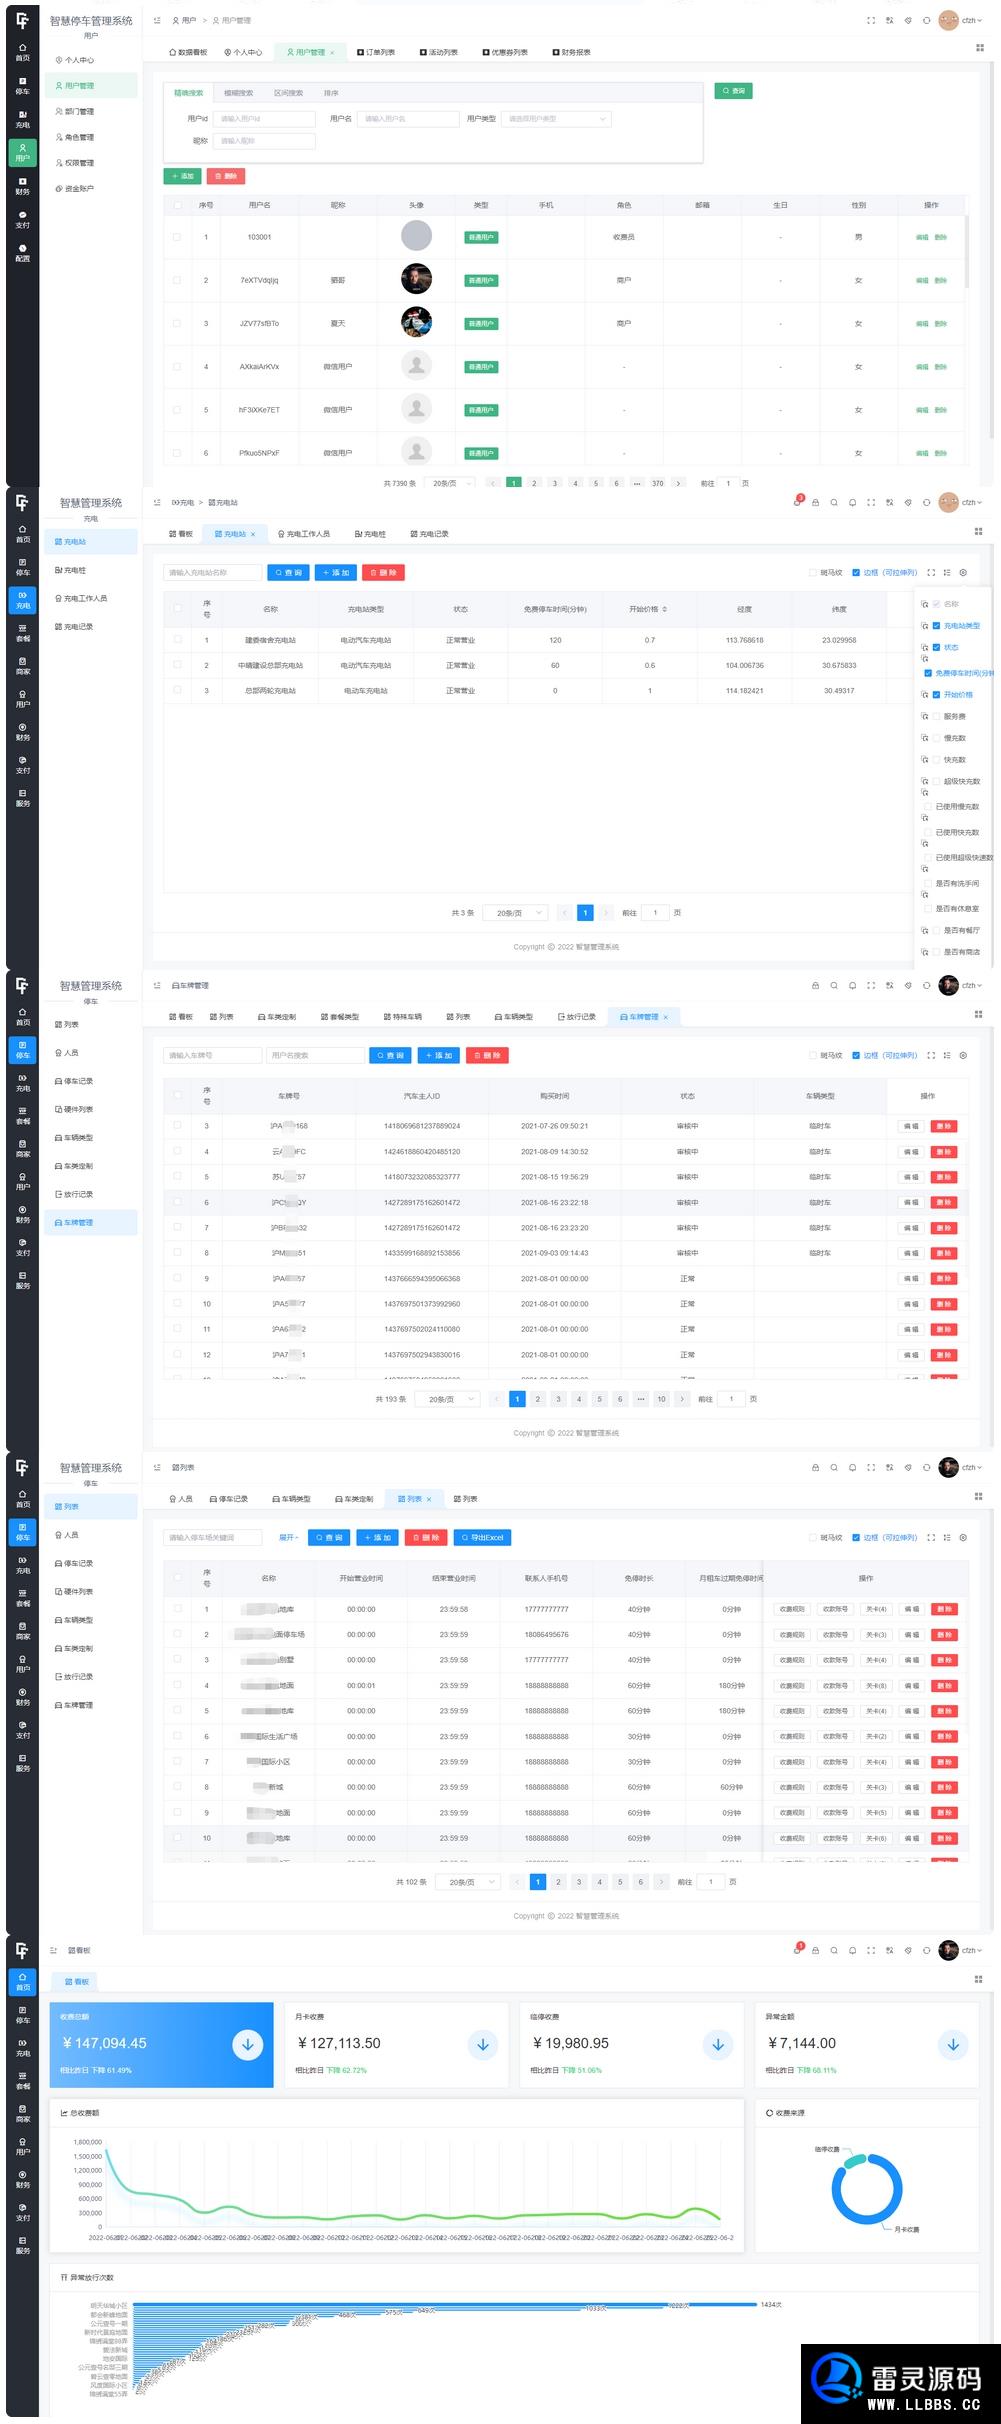Tick checkbox for user row 103001
This screenshot has width=1001, height=2424.
click(177, 237)
